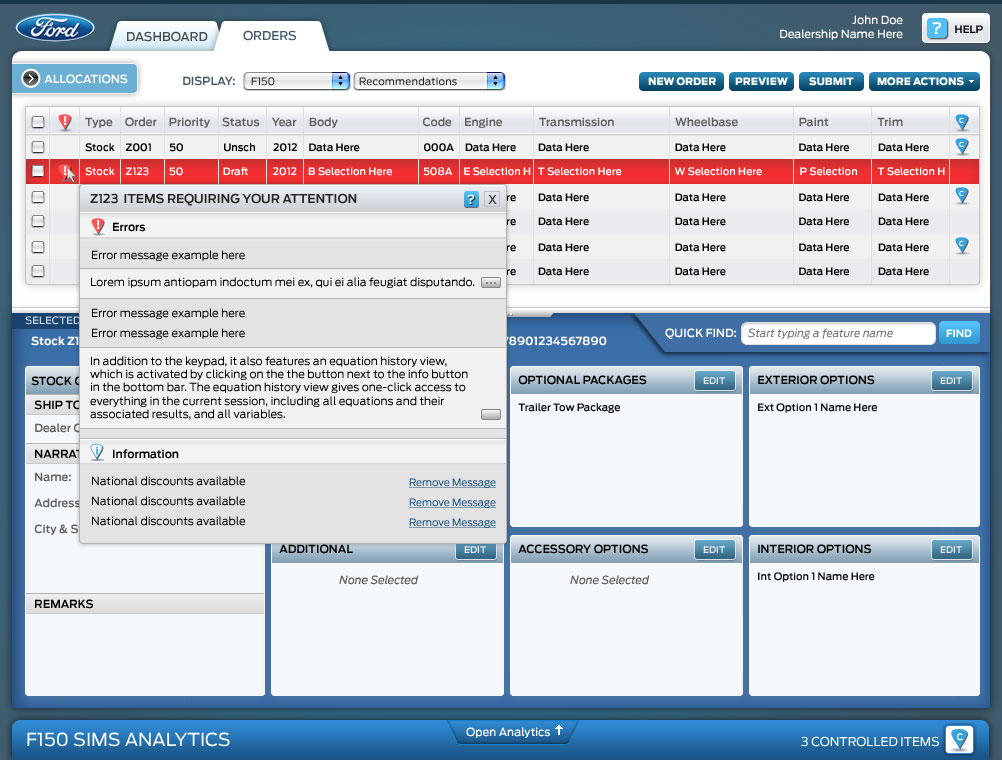1002x760 pixels.
Task: Click controlled item icon on Z001 row
Action: (x=961, y=147)
